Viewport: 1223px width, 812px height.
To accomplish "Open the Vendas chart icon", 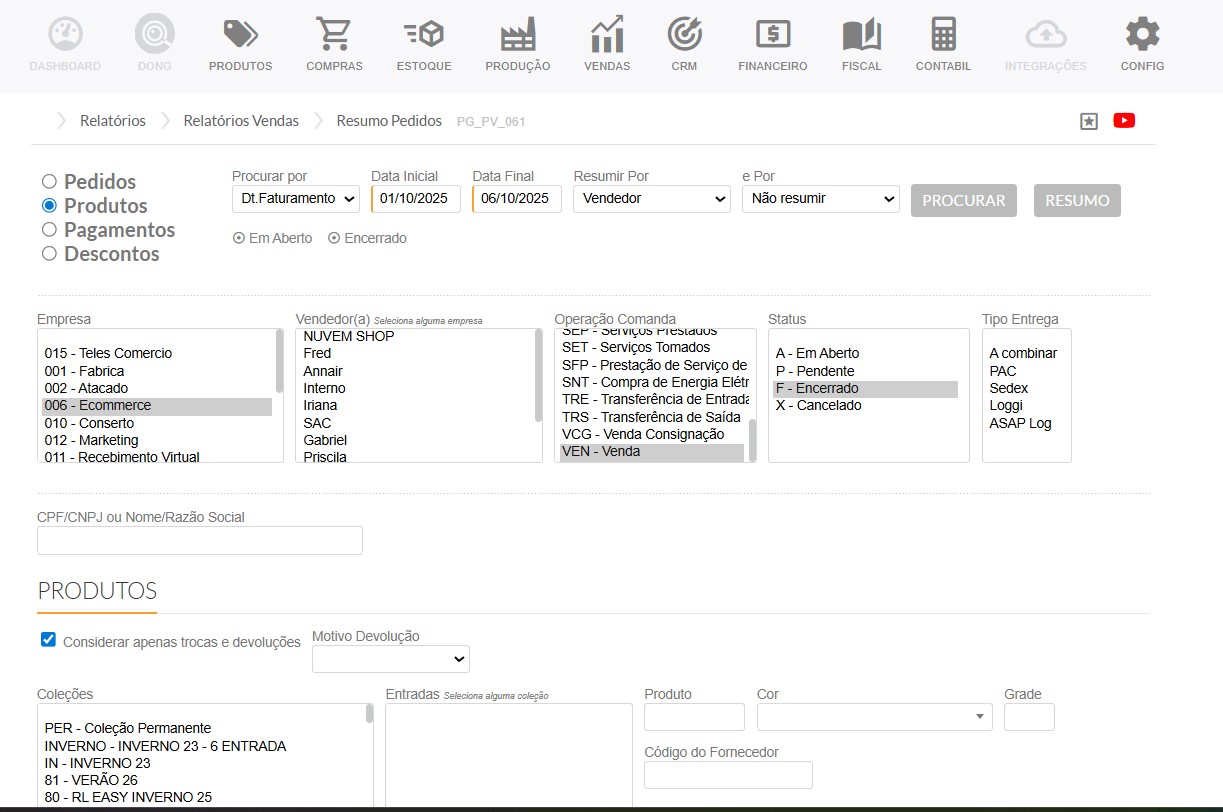I will 607,35.
